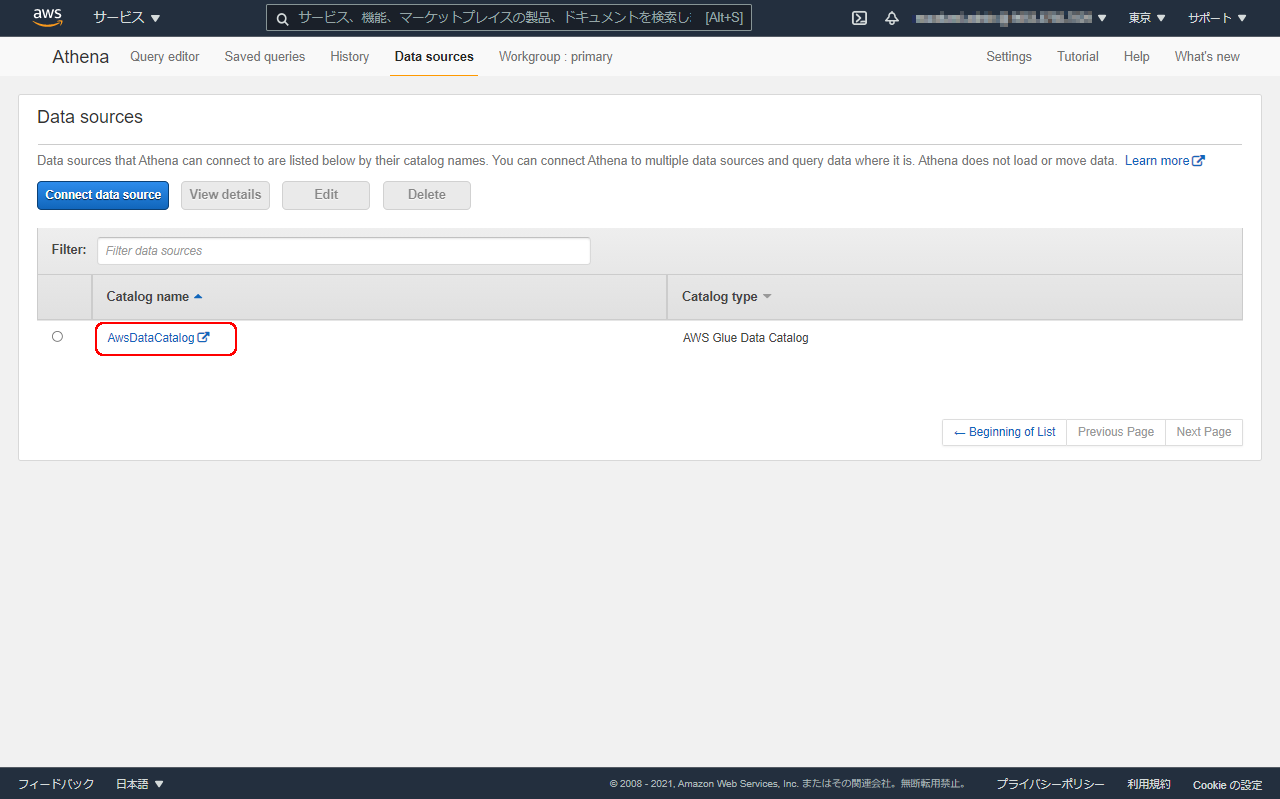Open Athena Settings
Viewport: 1280px width, 799px height.
pos(1009,57)
